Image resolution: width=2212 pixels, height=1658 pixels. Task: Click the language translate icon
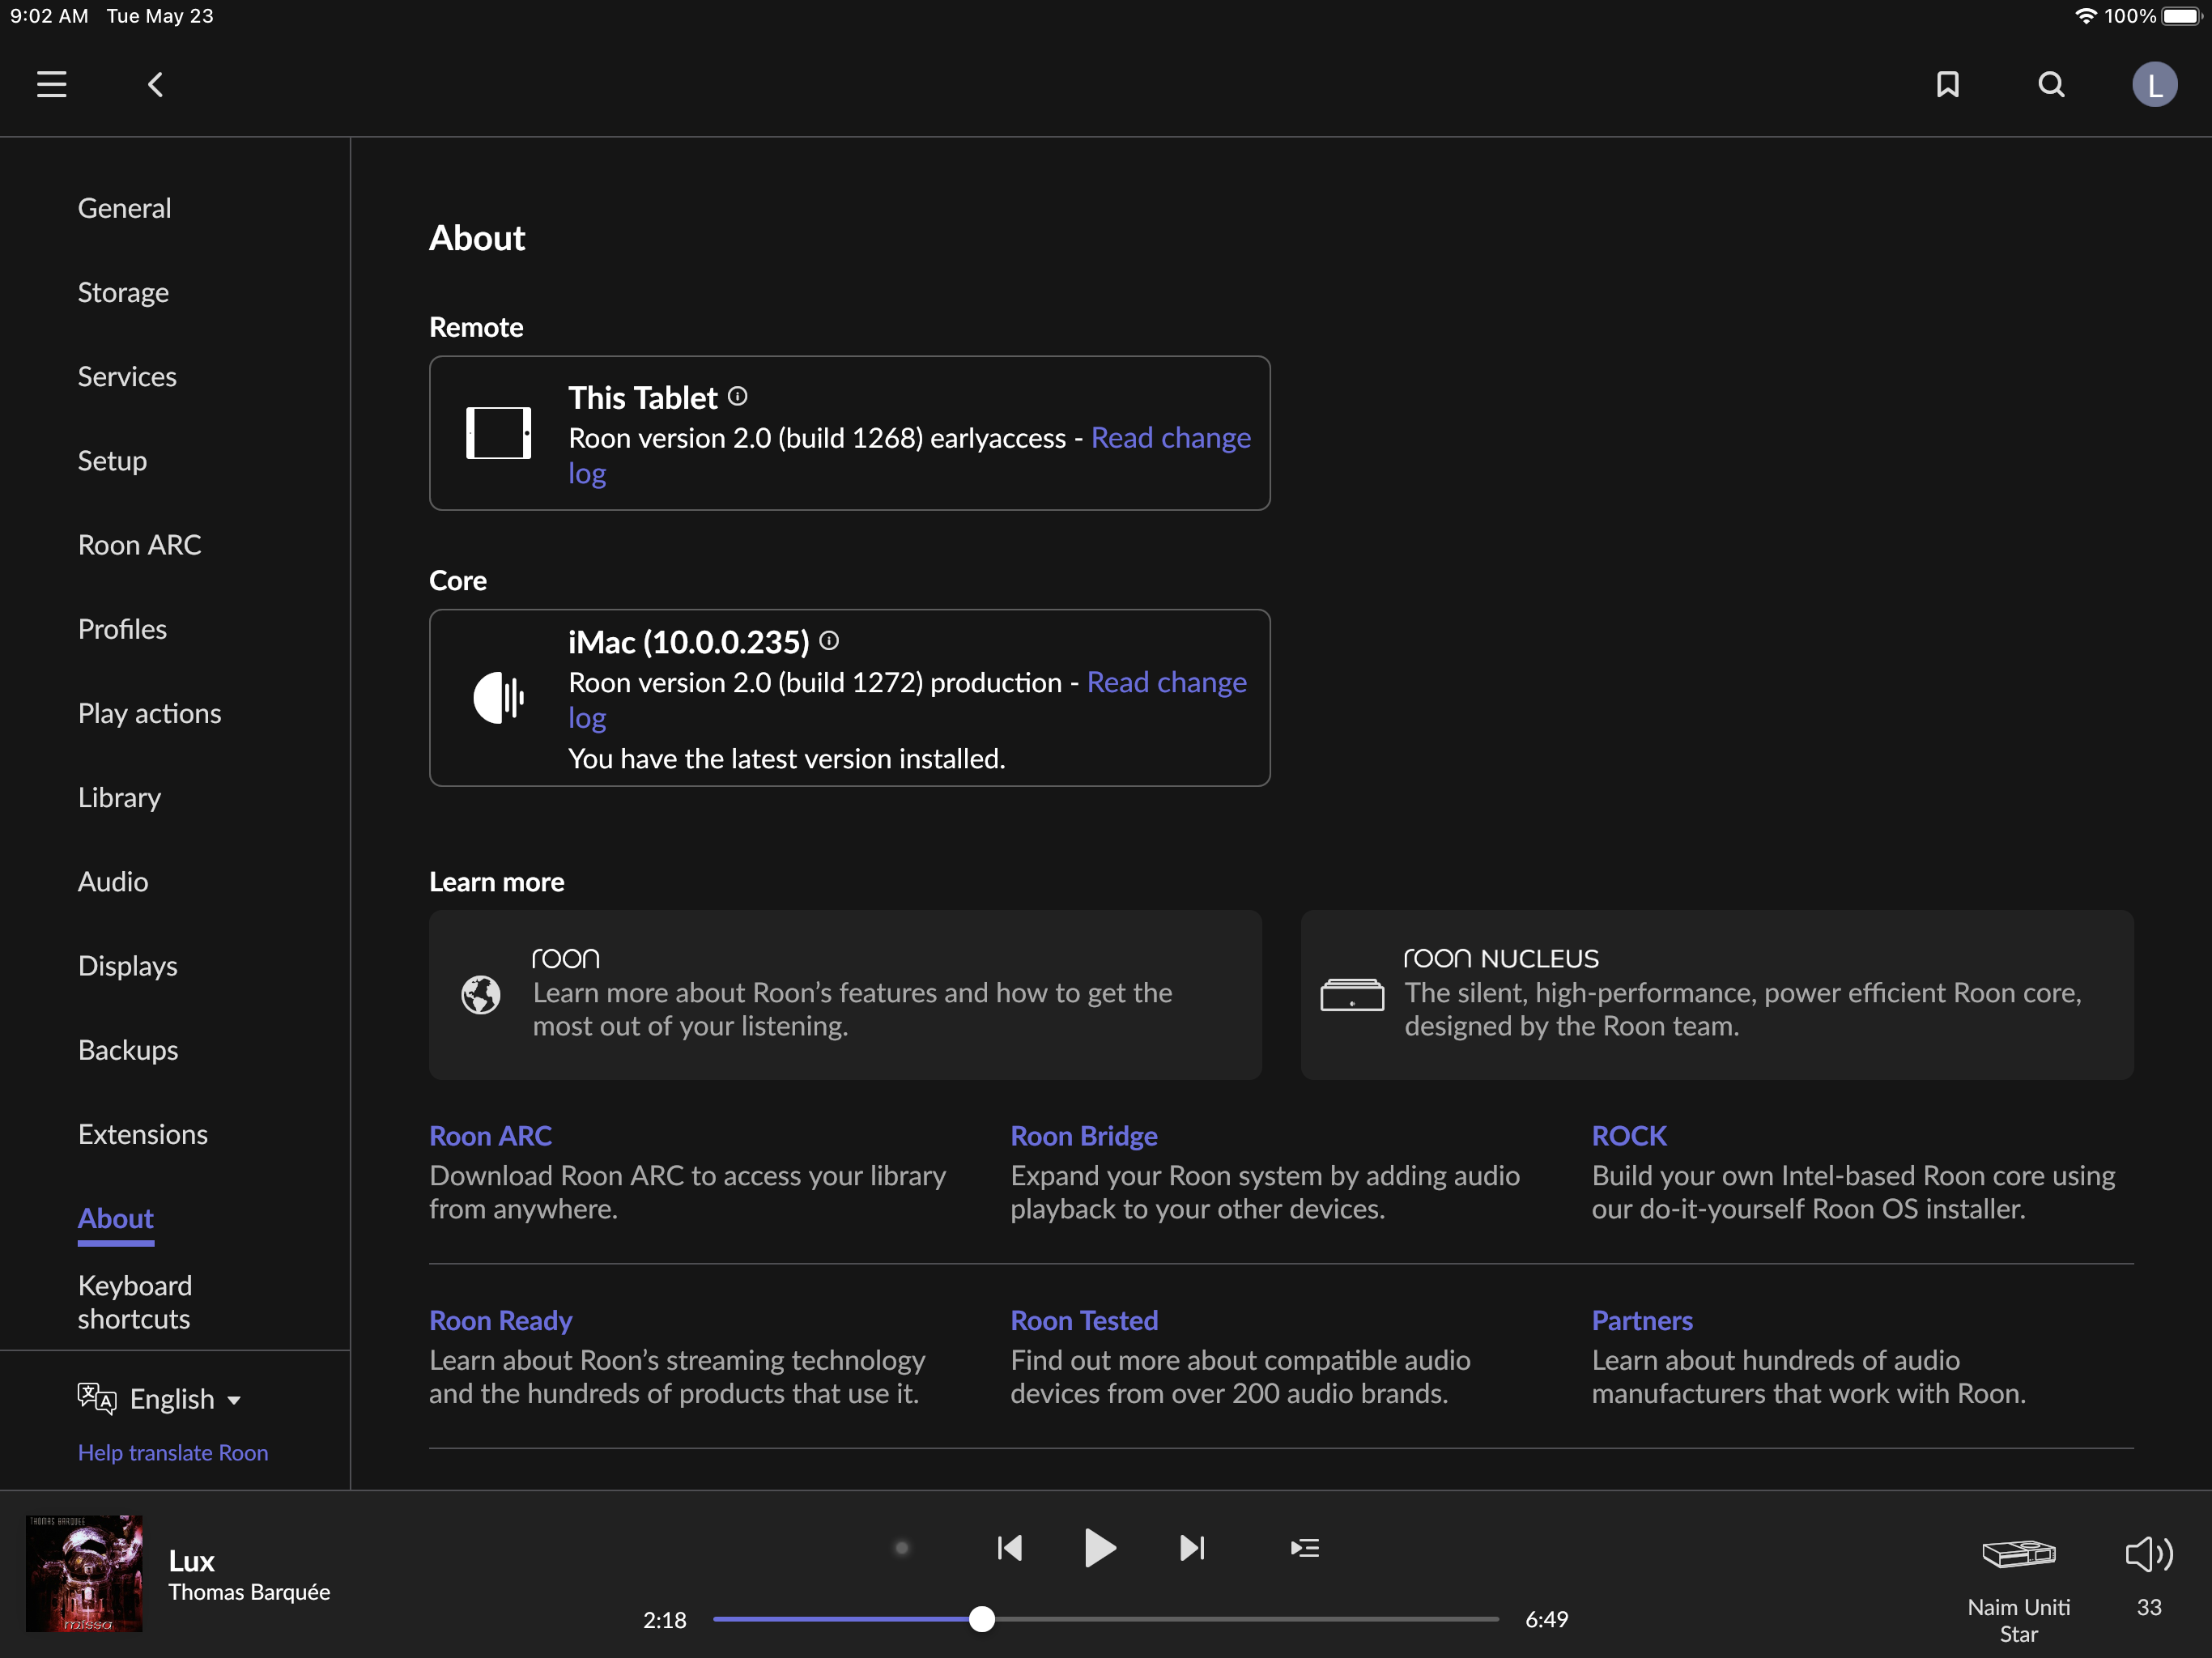(97, 1398)
